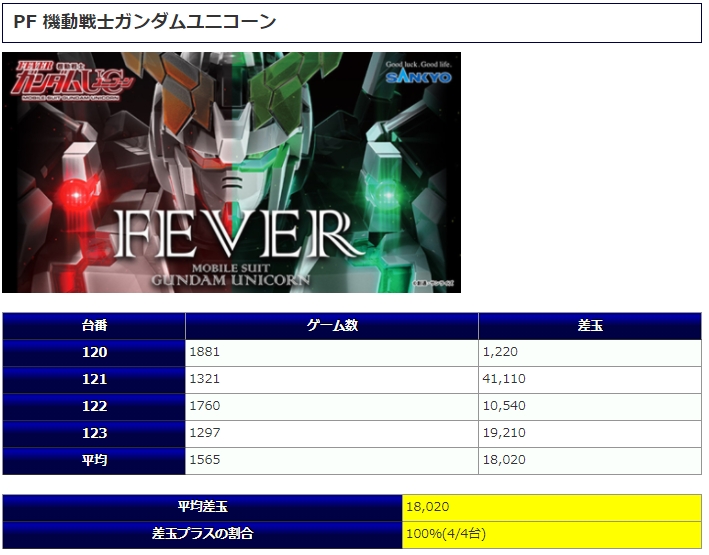Select the 平均 row header
Image resolution: width=709 pixels, height=555 pixels.
coord(94,461)
